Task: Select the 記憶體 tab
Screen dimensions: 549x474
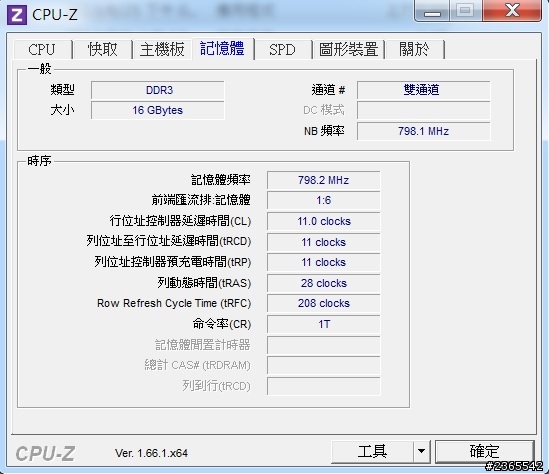Action: click(x=223, y=48)
